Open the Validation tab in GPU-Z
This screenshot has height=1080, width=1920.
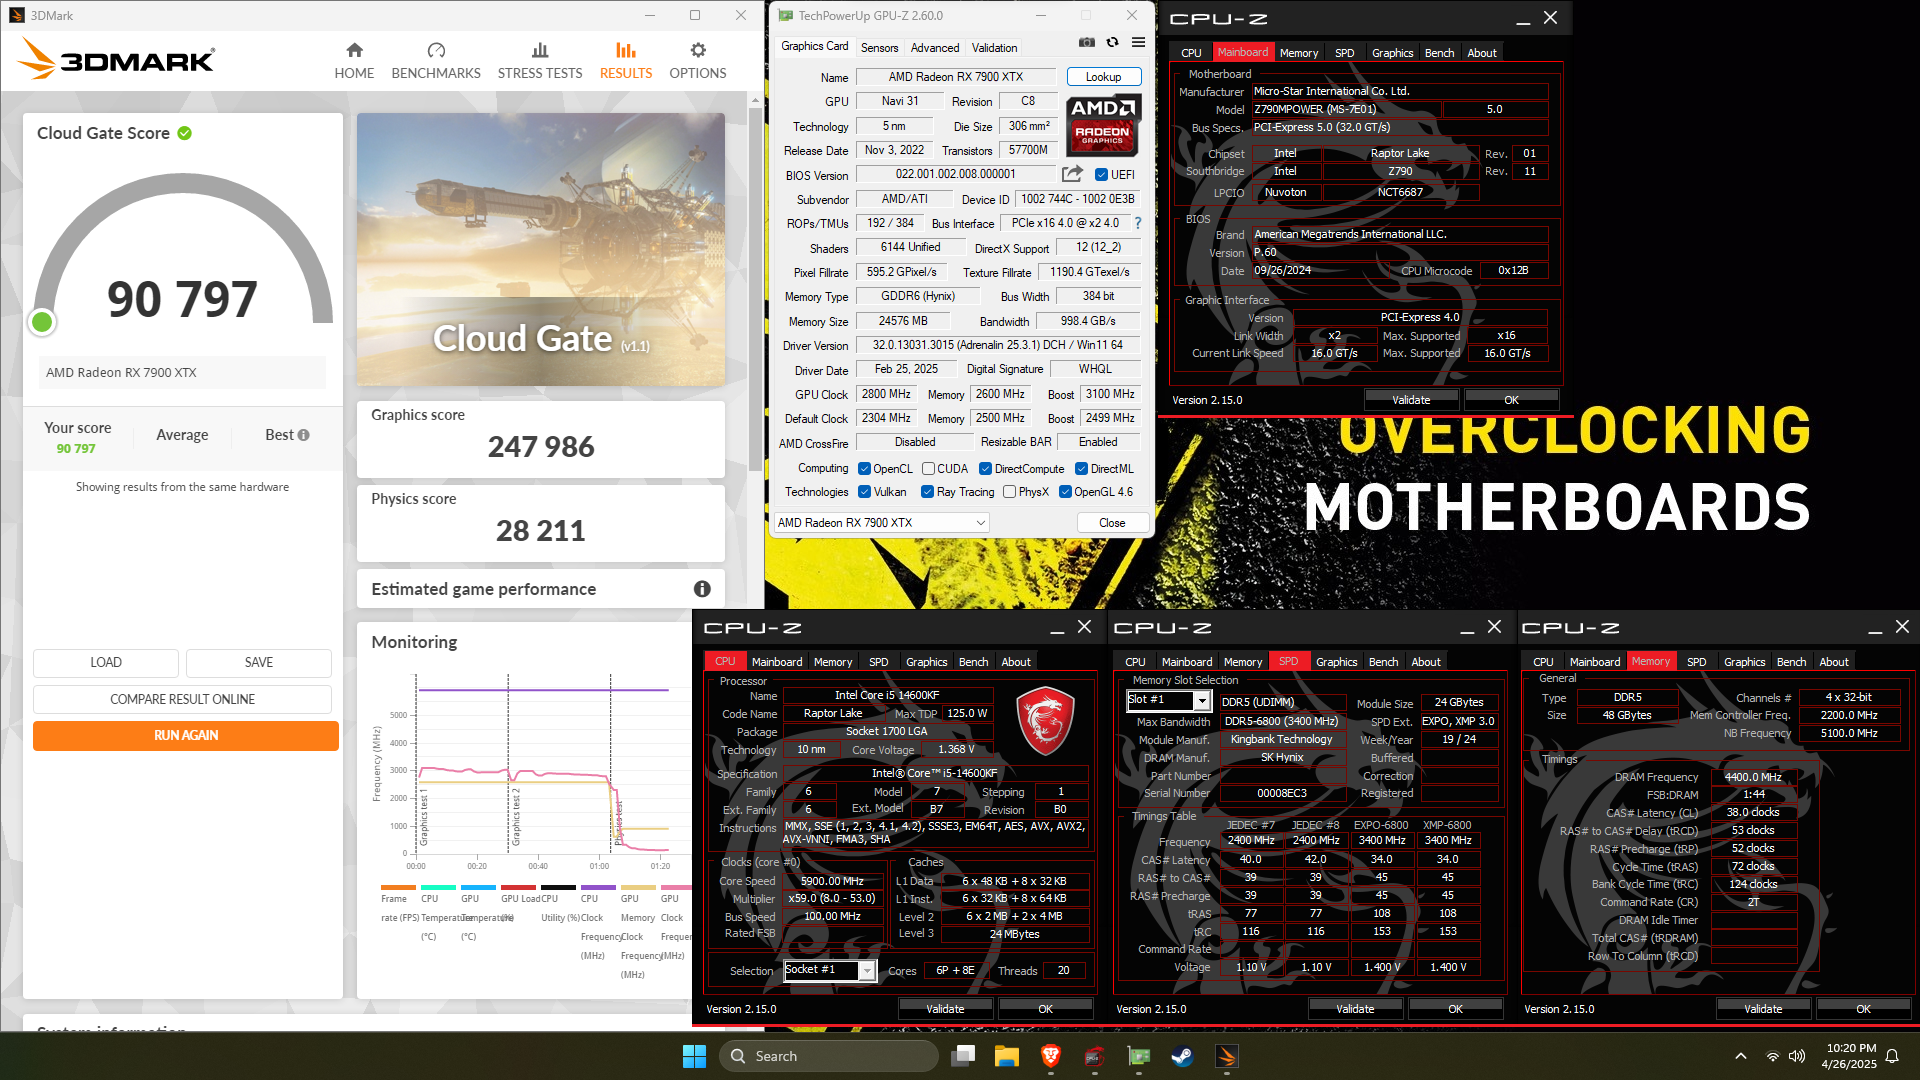coord(994,47)
